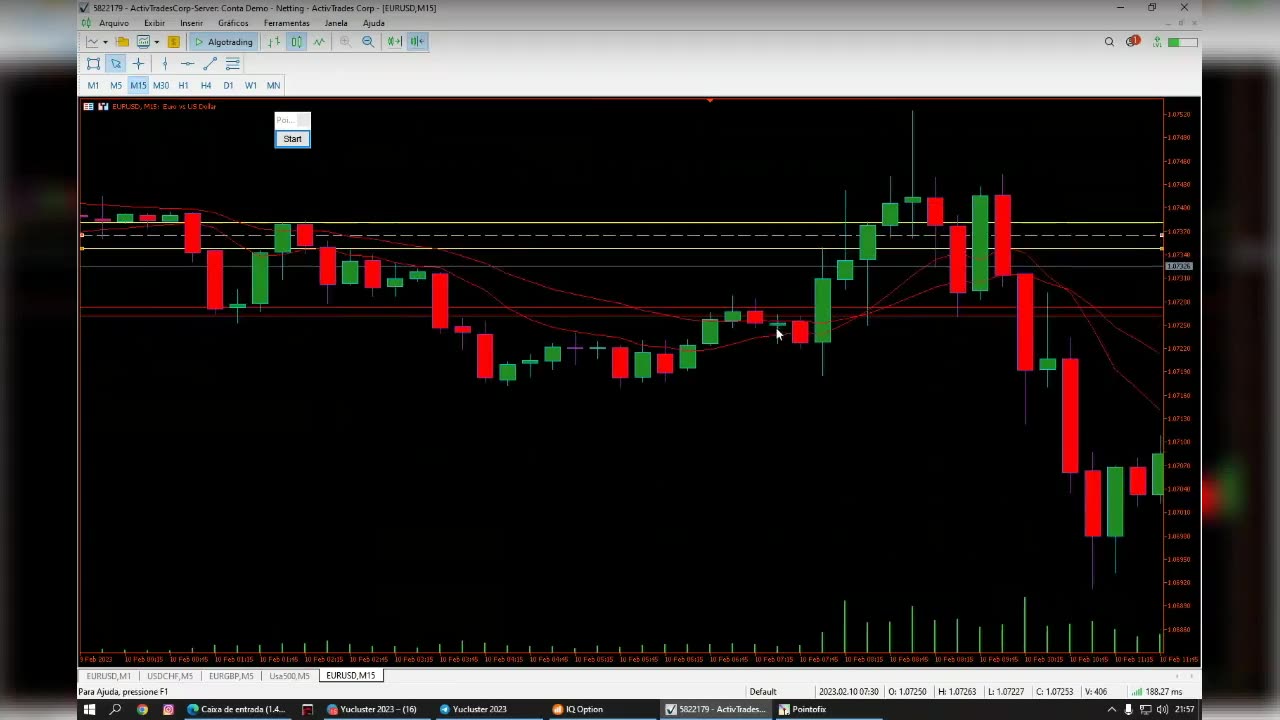Switch to Usa500,M5 chart tab

click(289, 676)
